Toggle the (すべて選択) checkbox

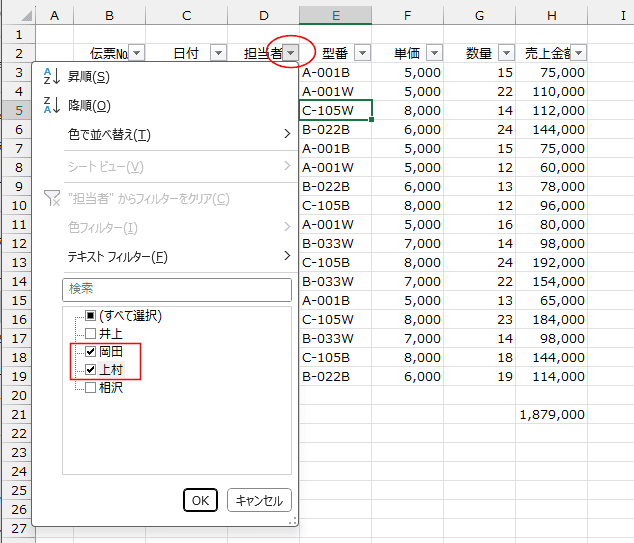click(91, 315)
